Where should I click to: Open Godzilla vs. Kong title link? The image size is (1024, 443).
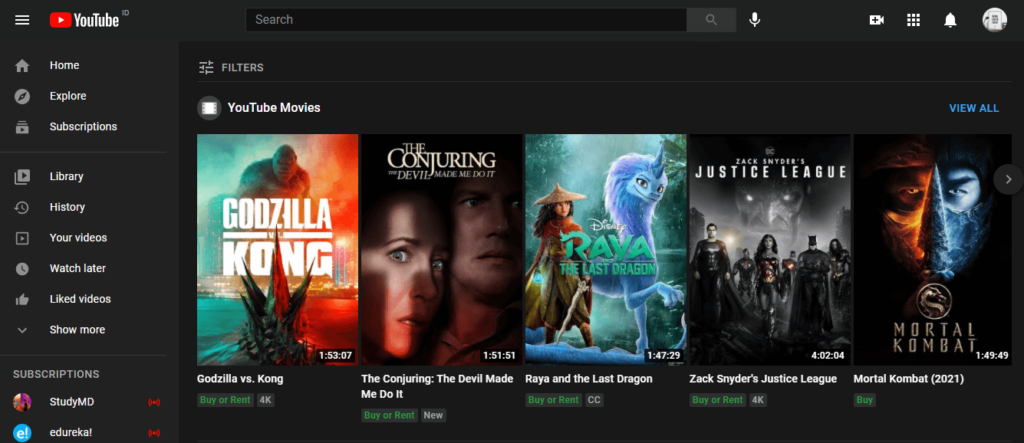click(240, 379)
